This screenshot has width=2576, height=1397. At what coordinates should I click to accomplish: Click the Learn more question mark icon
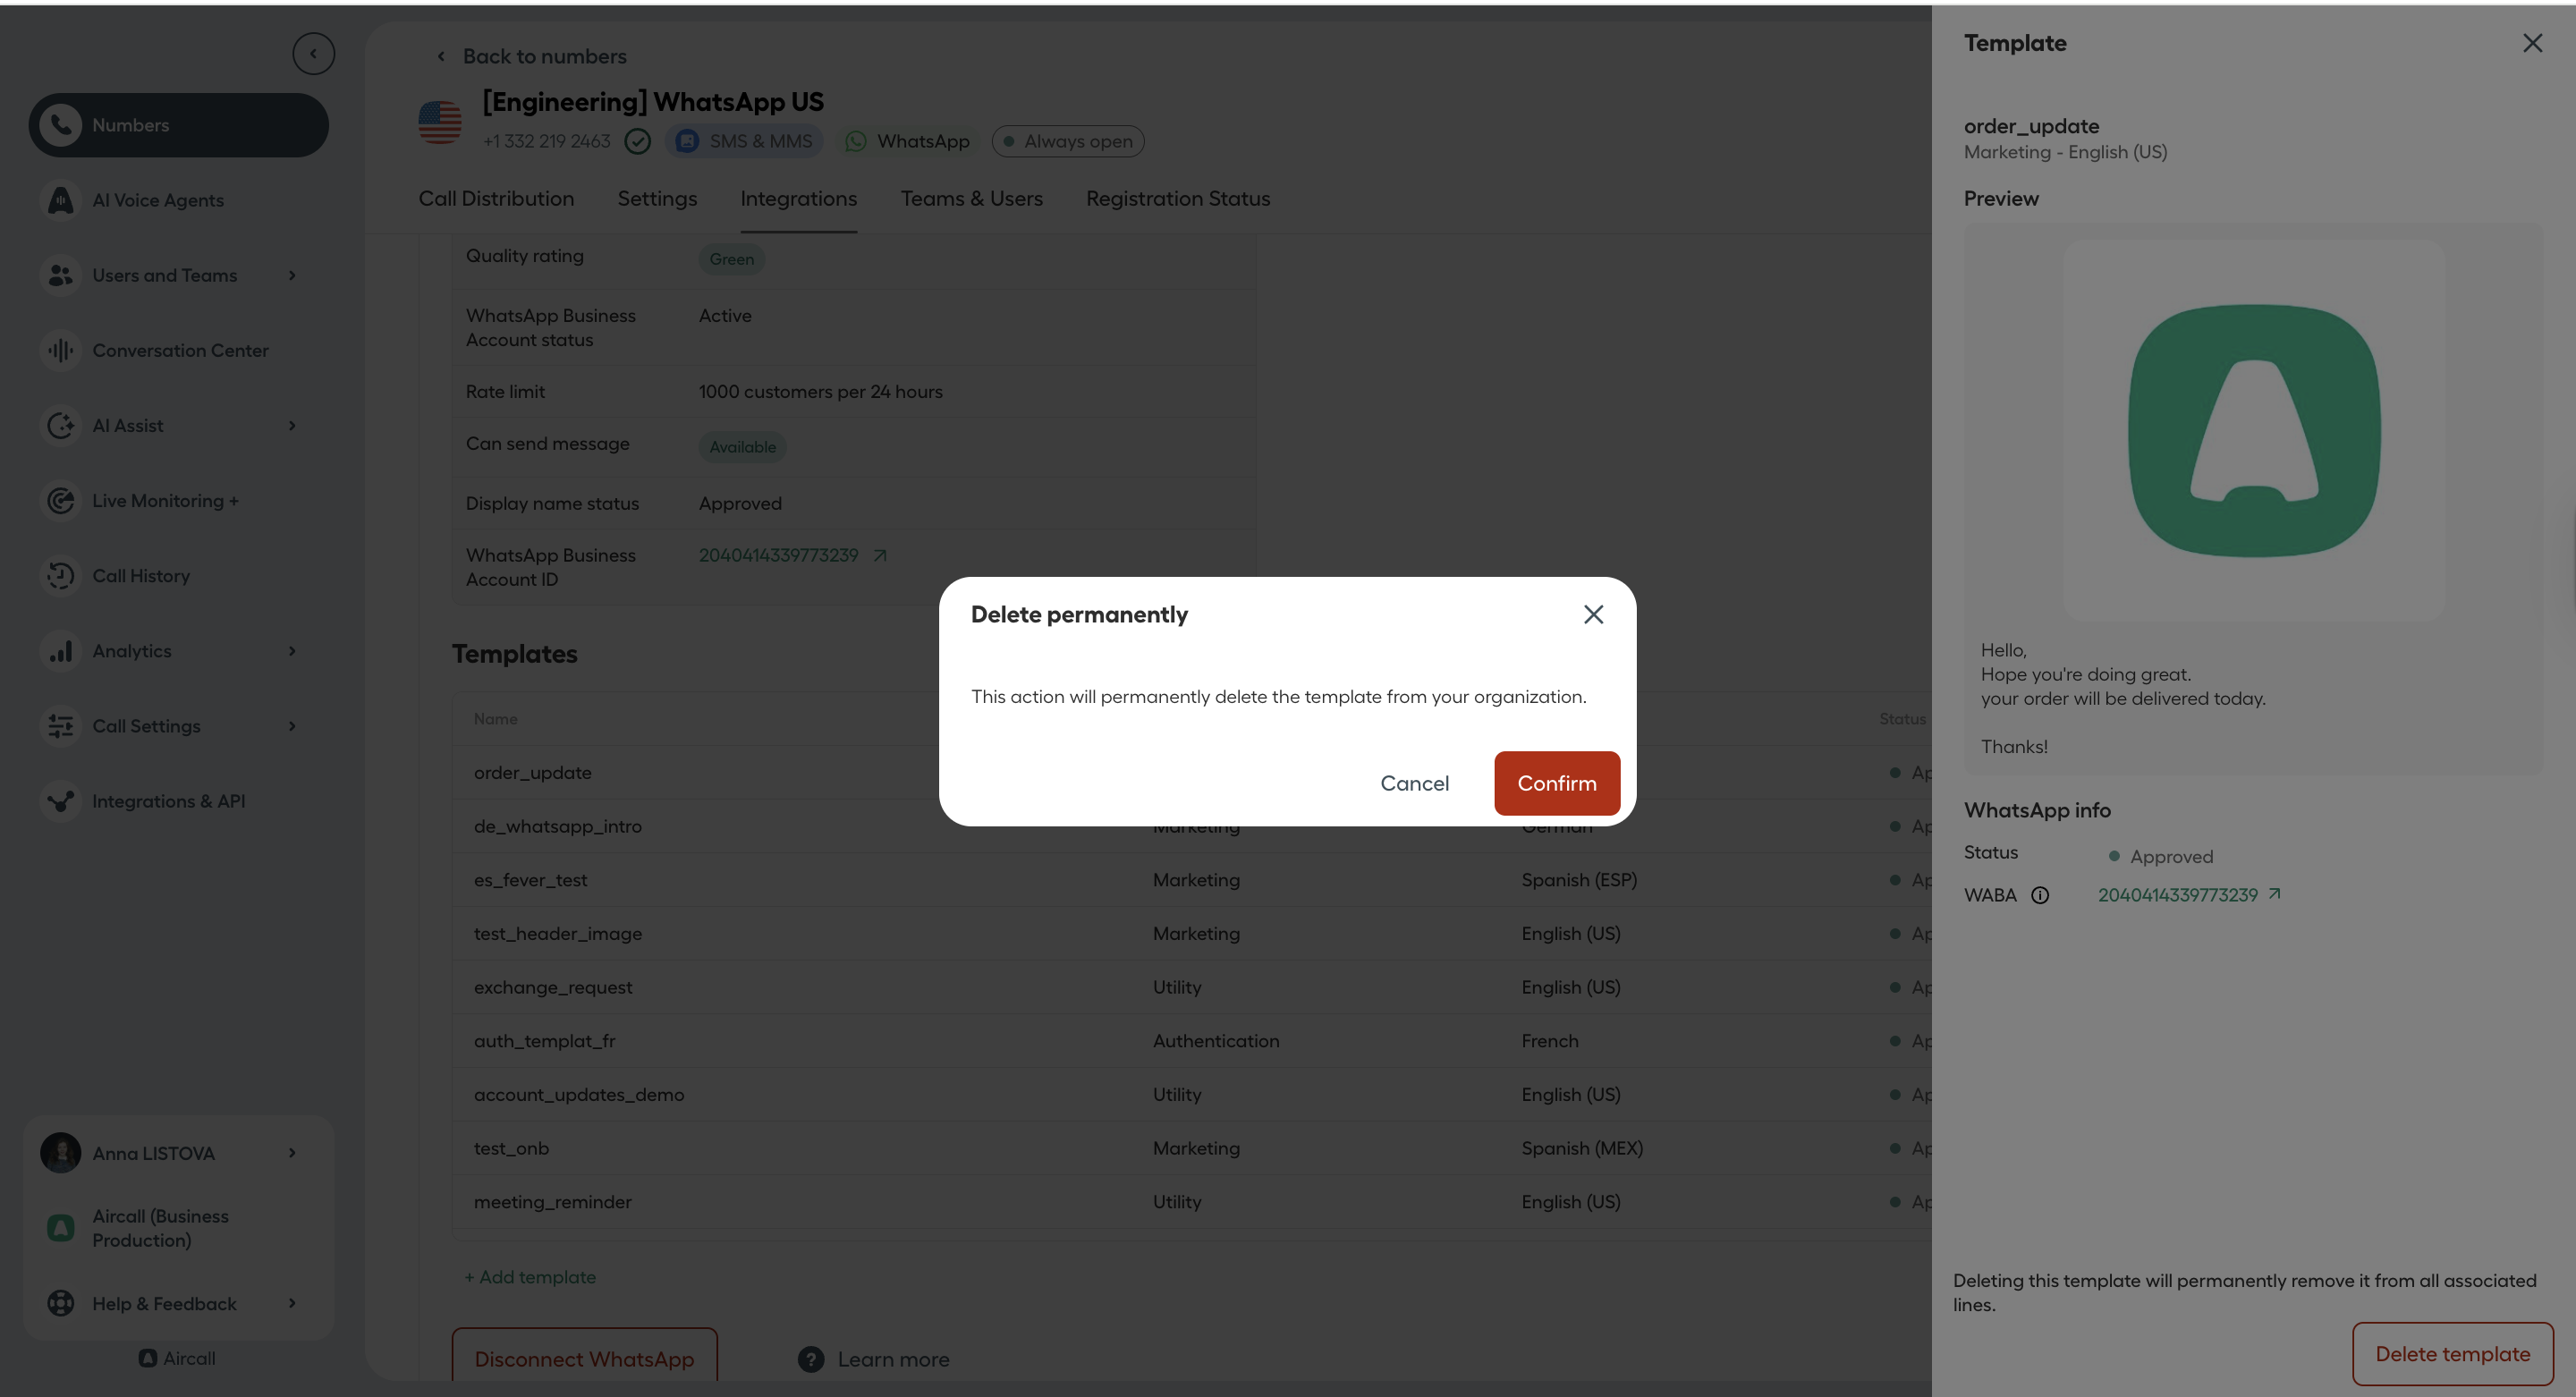coord(811,1359)
